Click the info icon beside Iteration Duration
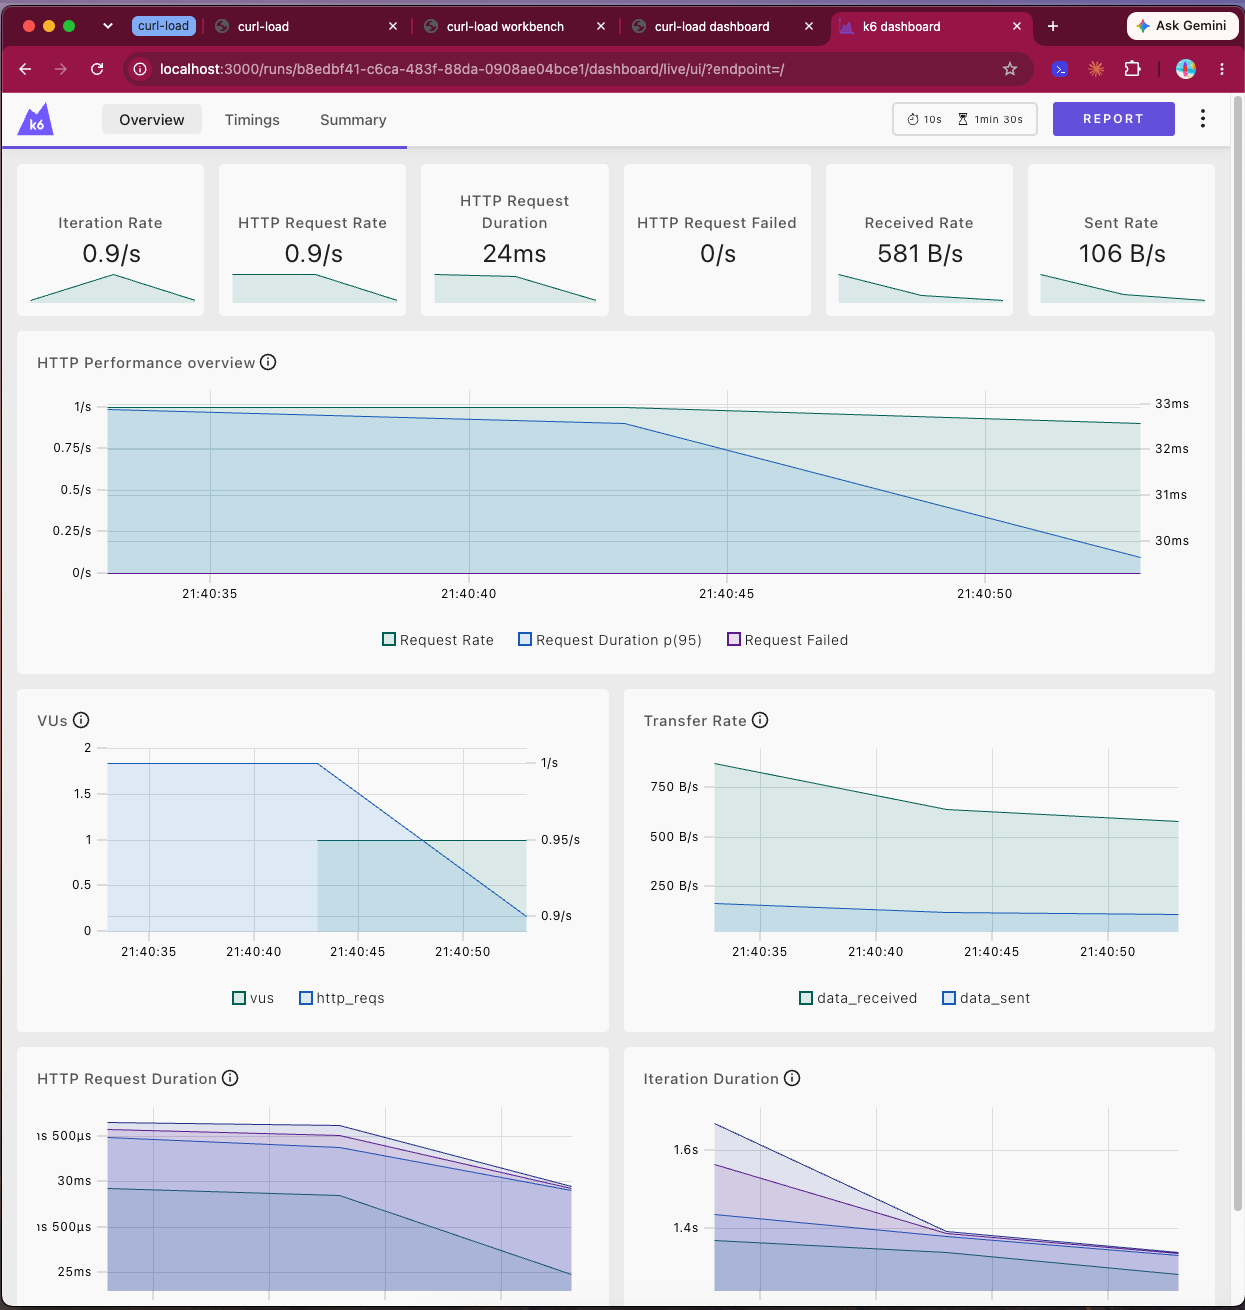 point(792,1078)
